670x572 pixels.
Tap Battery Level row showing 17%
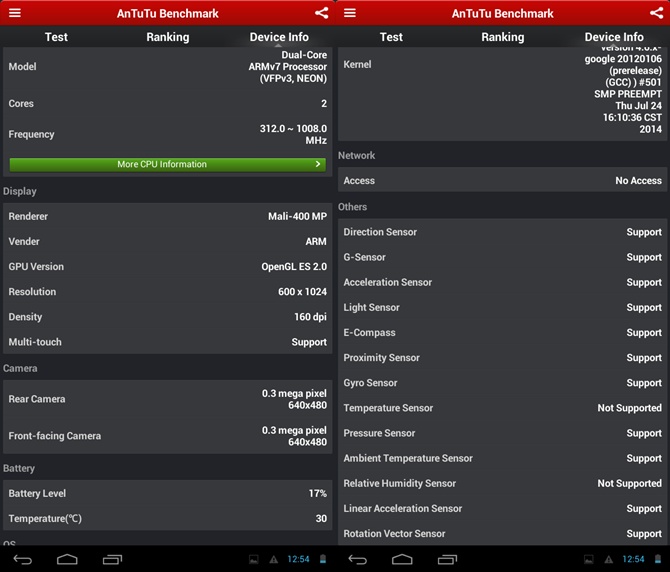(168, 493)
